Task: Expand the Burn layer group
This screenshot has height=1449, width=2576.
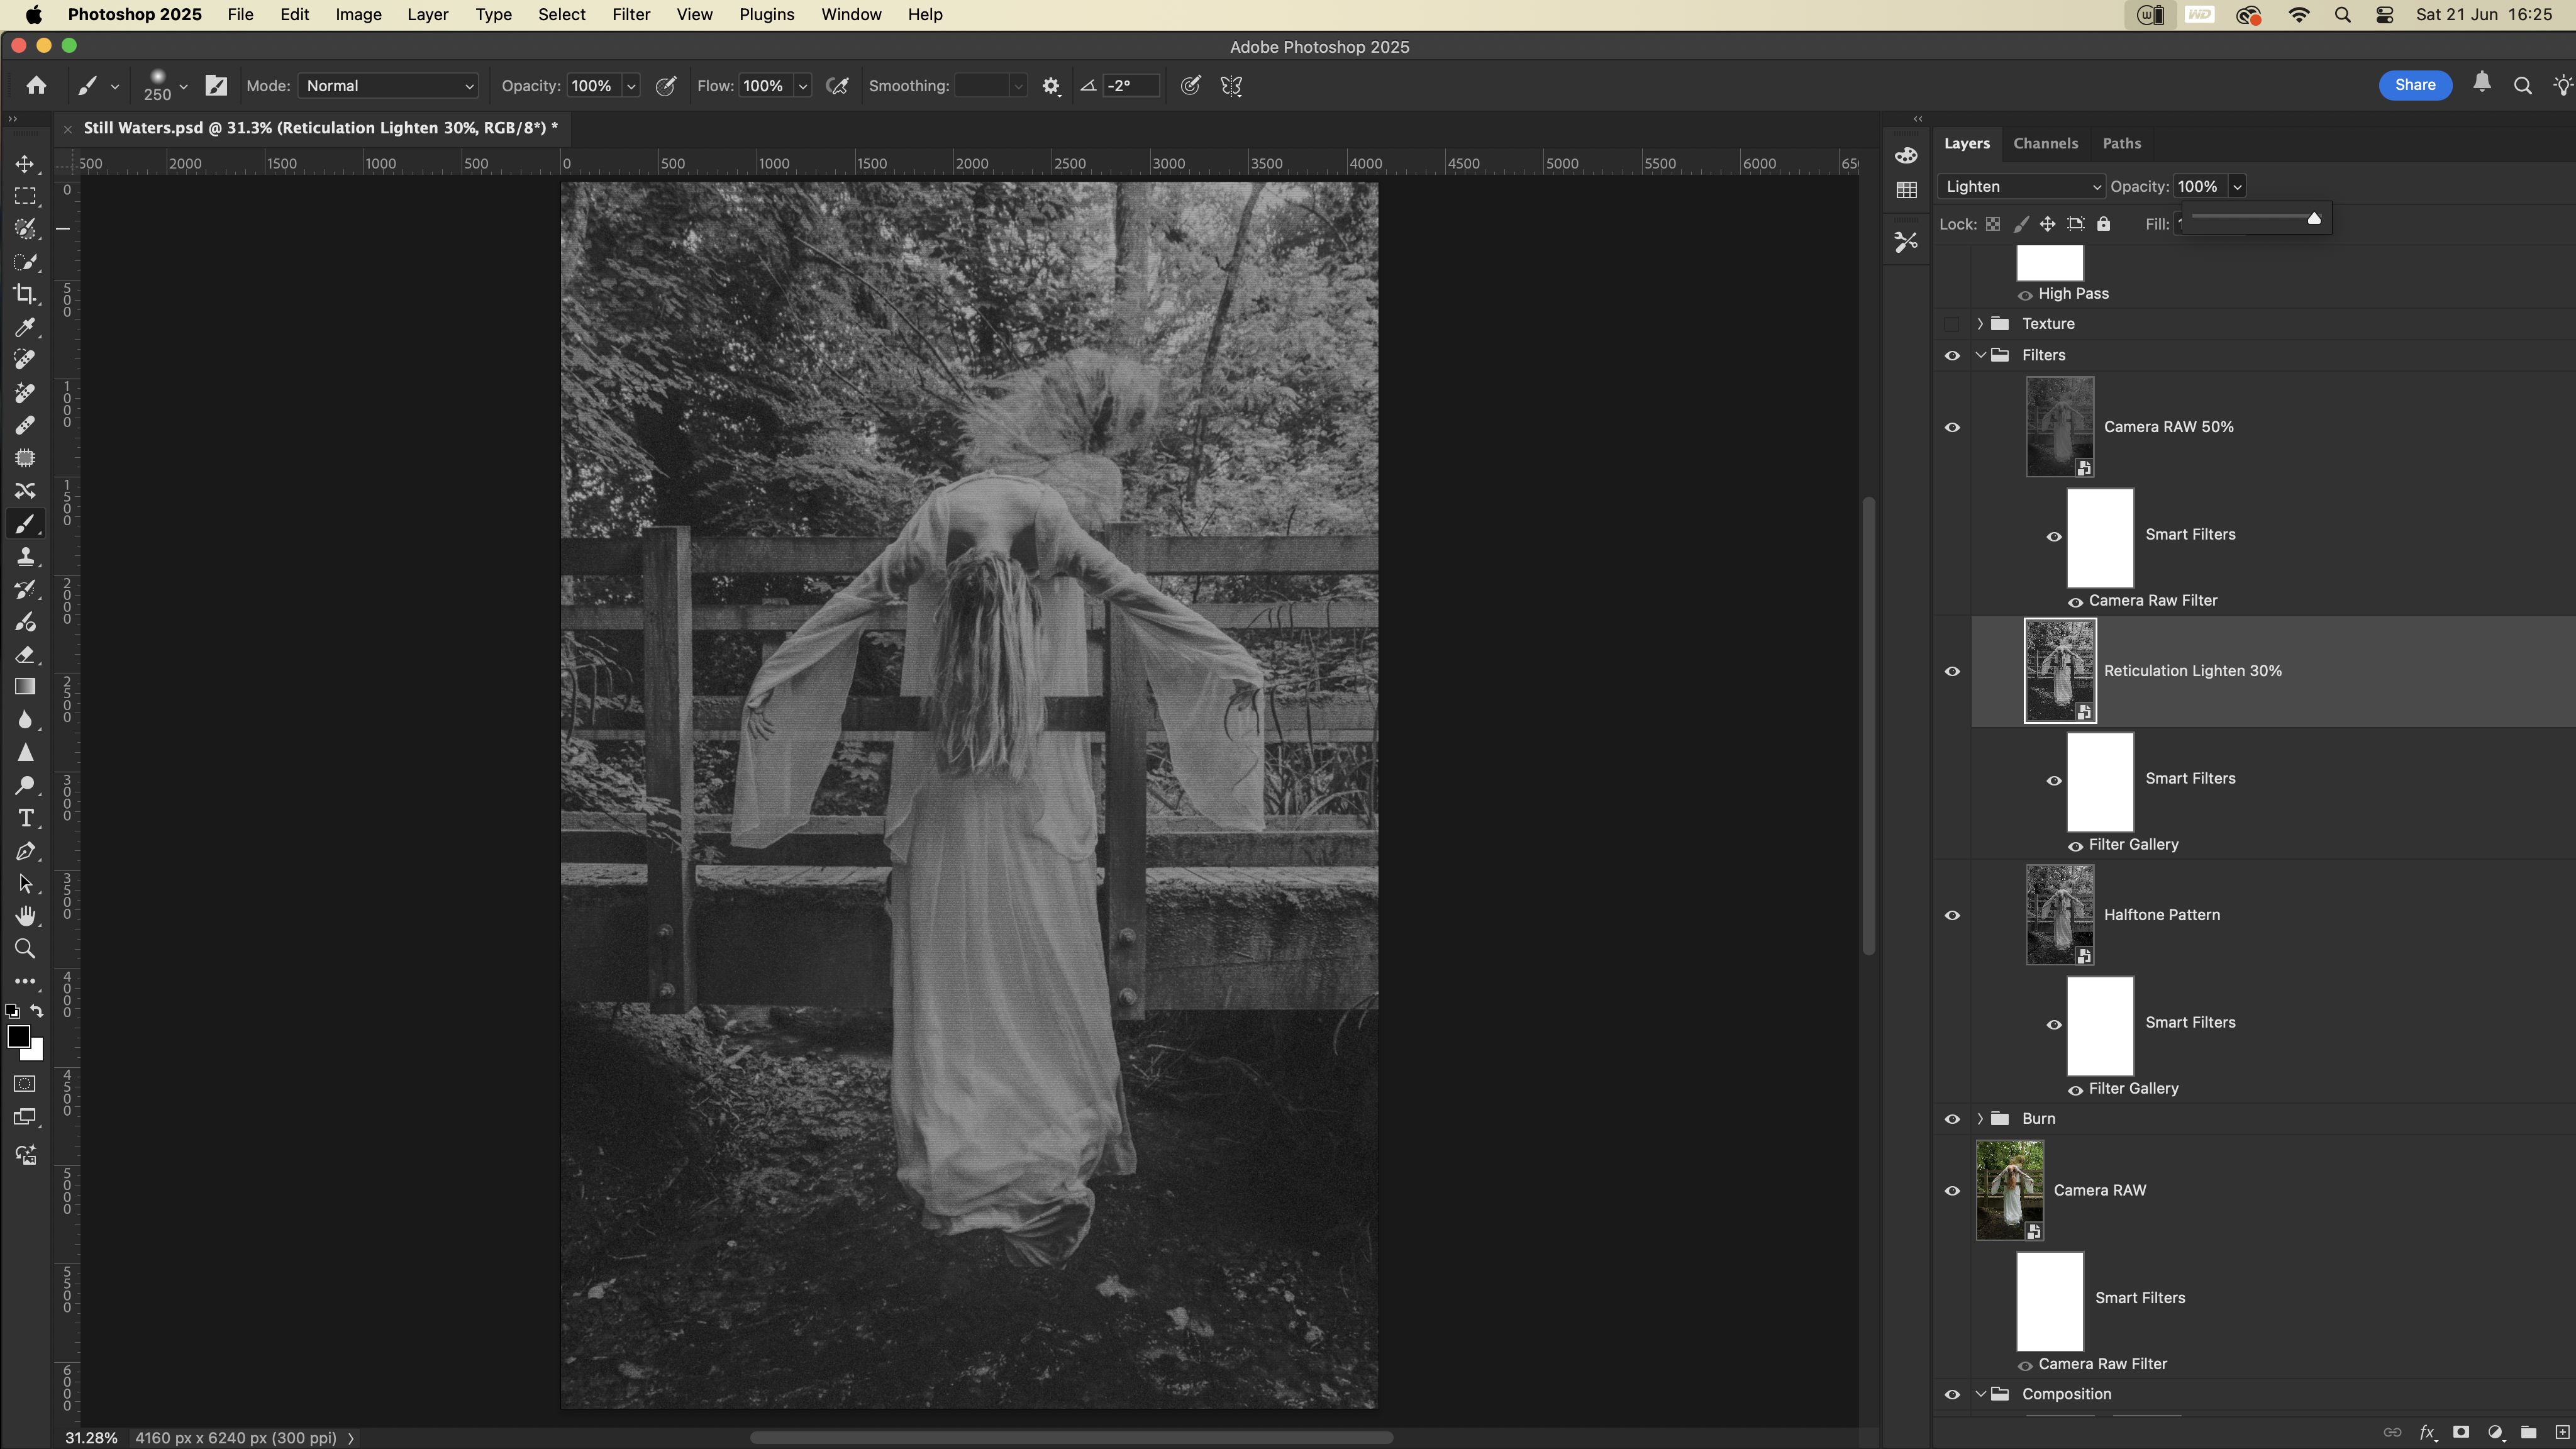Action: (x=1980, y=1119)
